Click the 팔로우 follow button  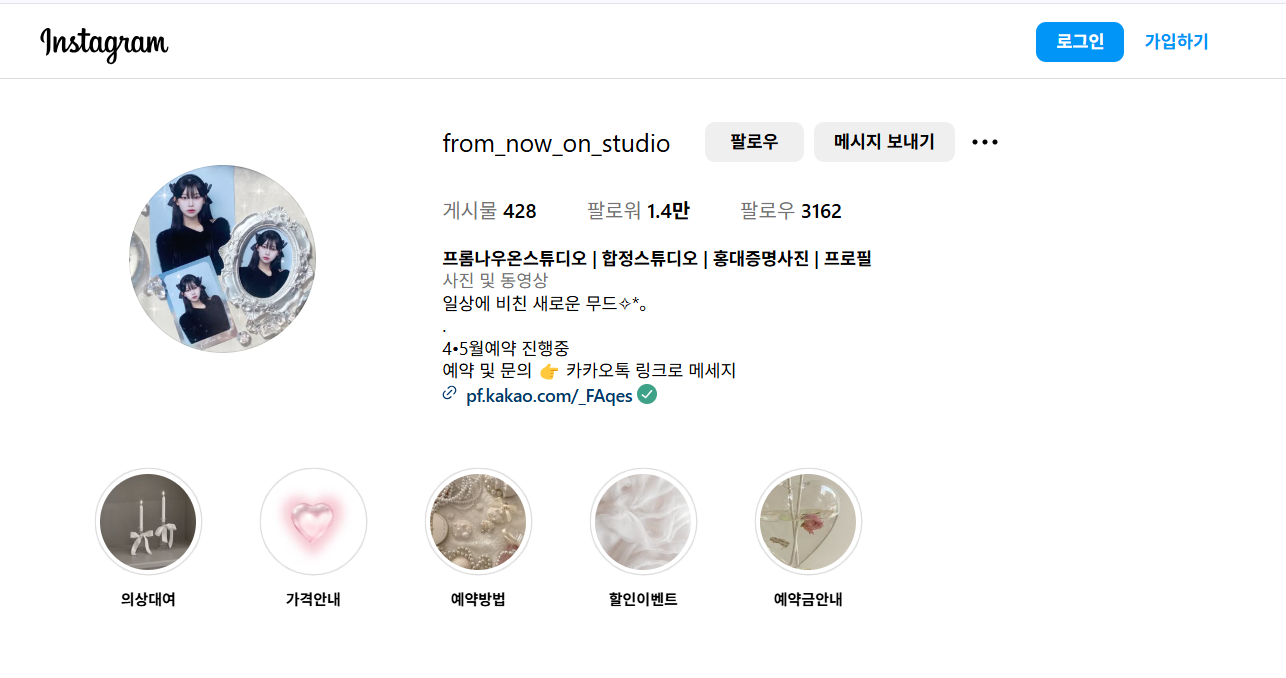754,142
